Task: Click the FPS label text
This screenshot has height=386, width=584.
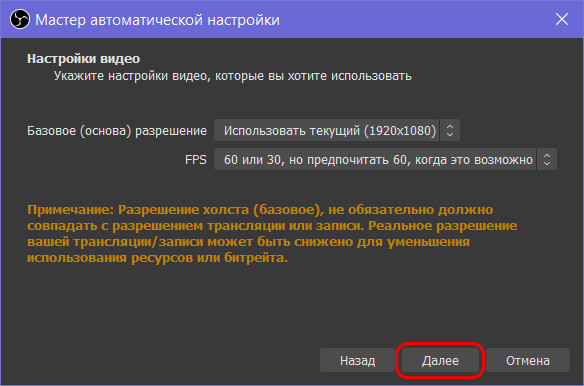Action: click(x=196, y=160)
